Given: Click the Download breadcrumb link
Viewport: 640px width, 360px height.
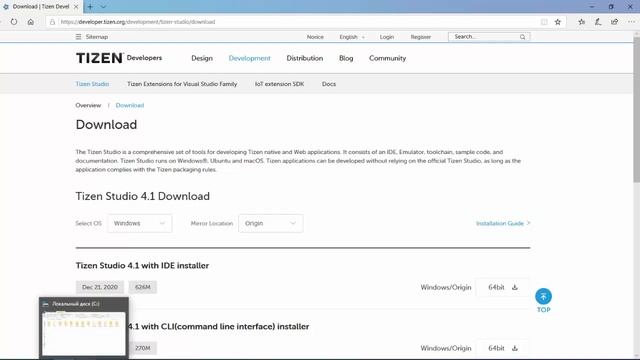Looking at the screenshot, I should [130, 105].
